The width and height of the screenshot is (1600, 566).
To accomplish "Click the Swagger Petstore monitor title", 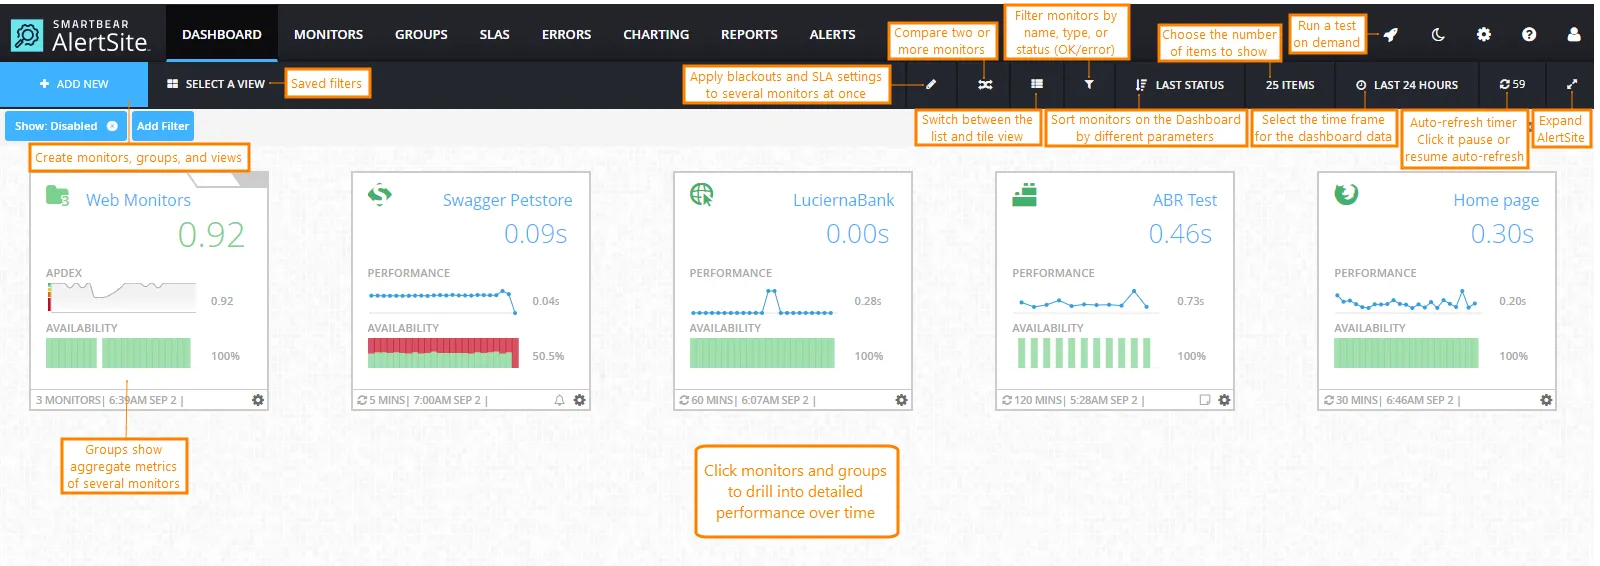I will (507, 200).
